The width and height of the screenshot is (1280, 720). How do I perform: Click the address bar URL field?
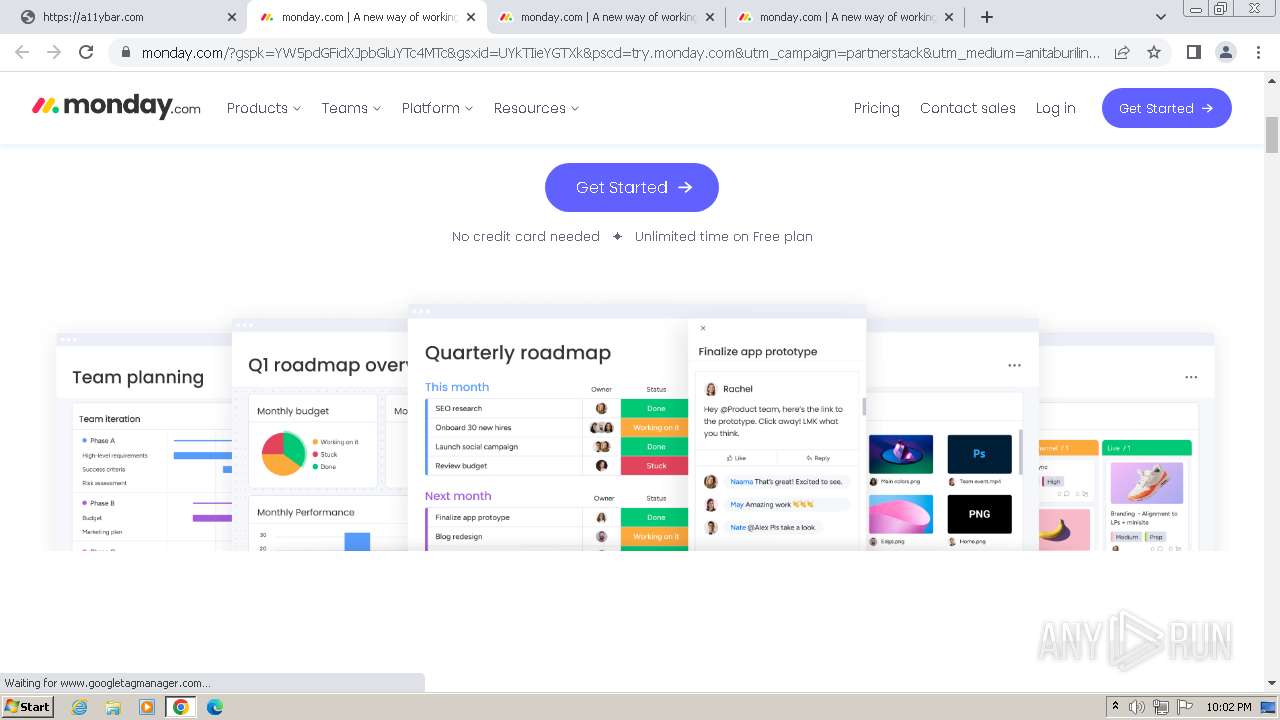[620, 52]
